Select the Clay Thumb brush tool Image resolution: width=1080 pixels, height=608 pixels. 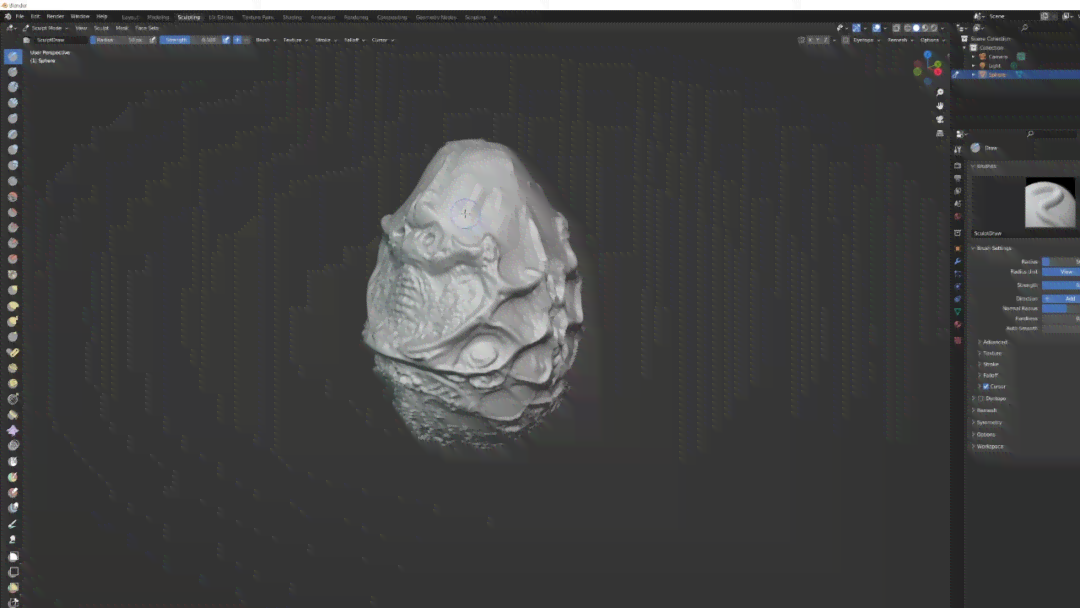click(13, 118)
